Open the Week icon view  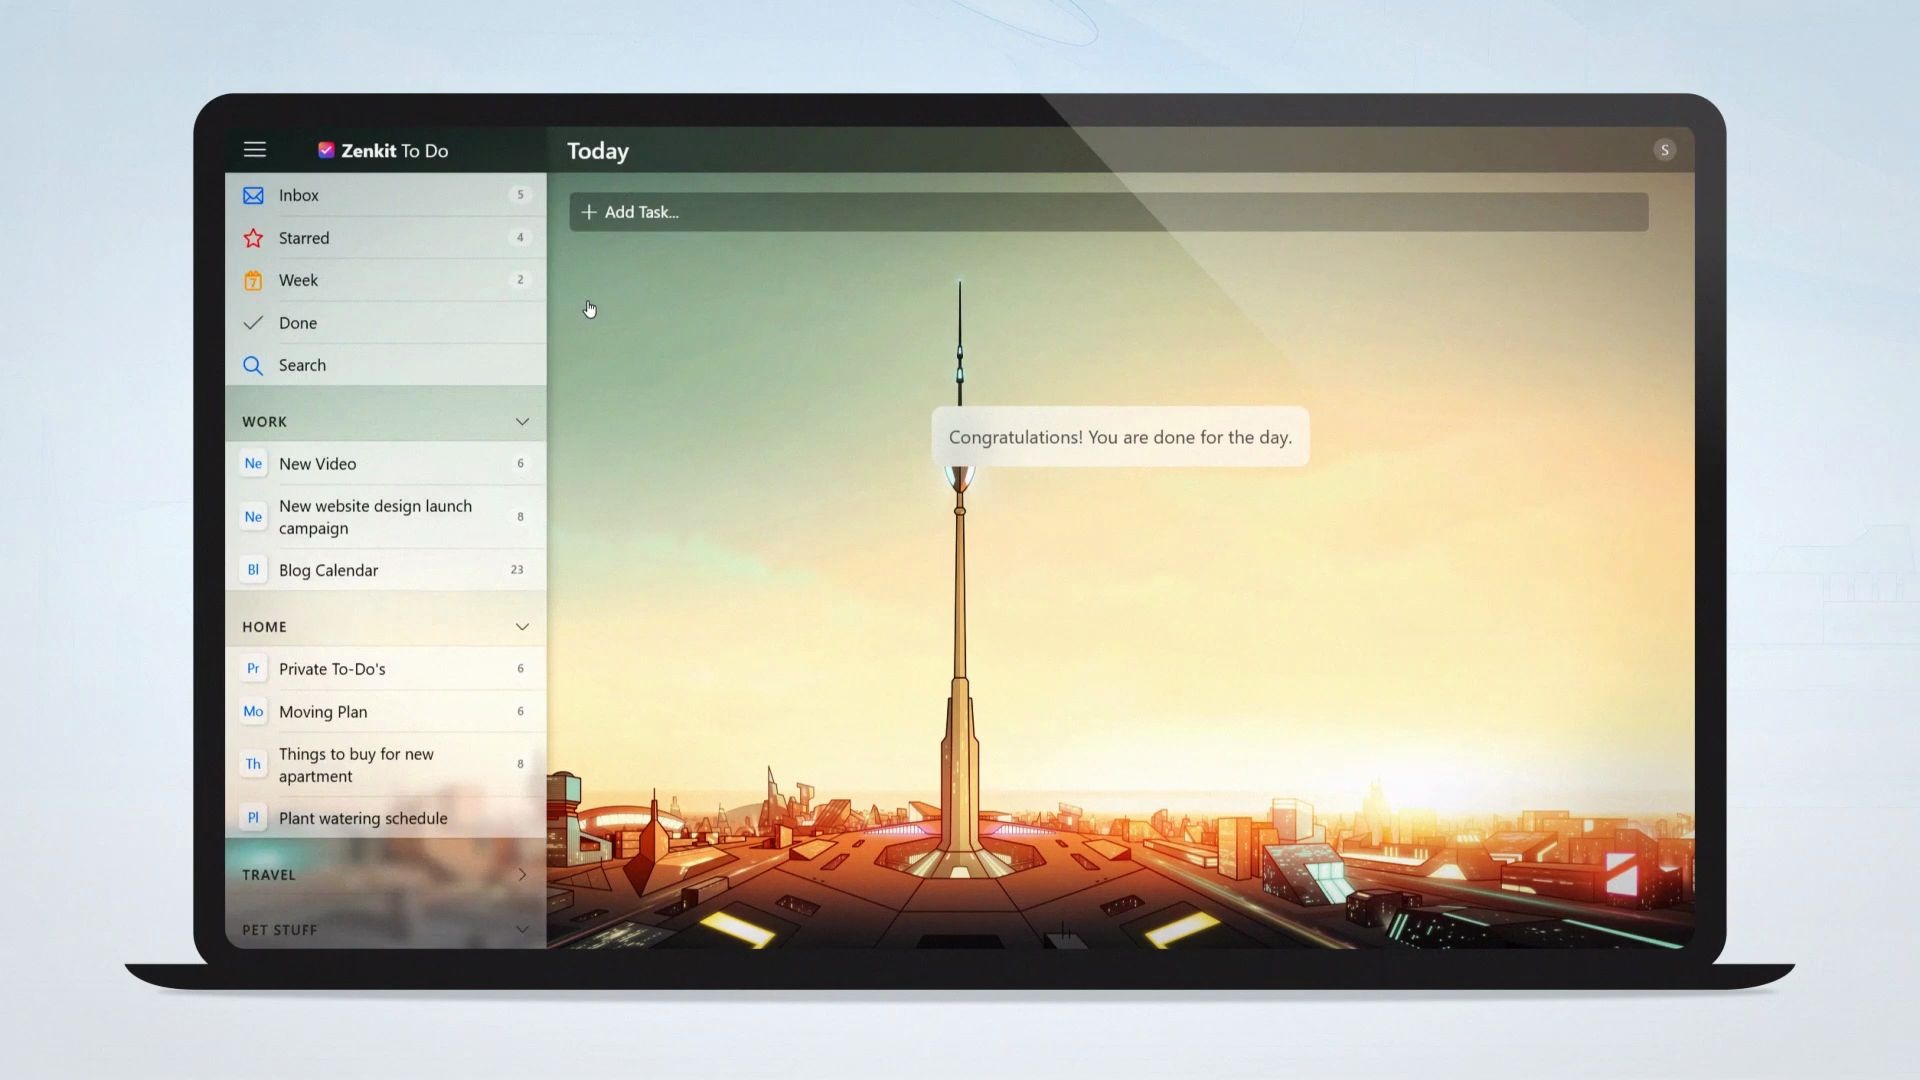252,280
